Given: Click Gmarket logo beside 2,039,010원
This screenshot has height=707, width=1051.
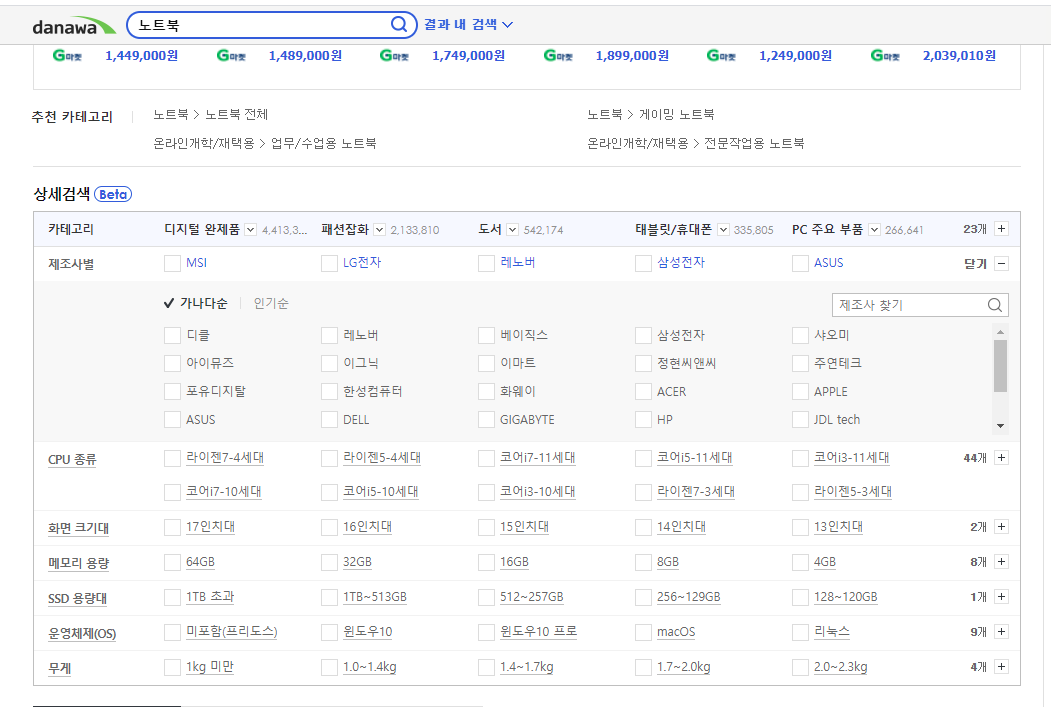Looking at the screenshot, I should coord(885,56).
